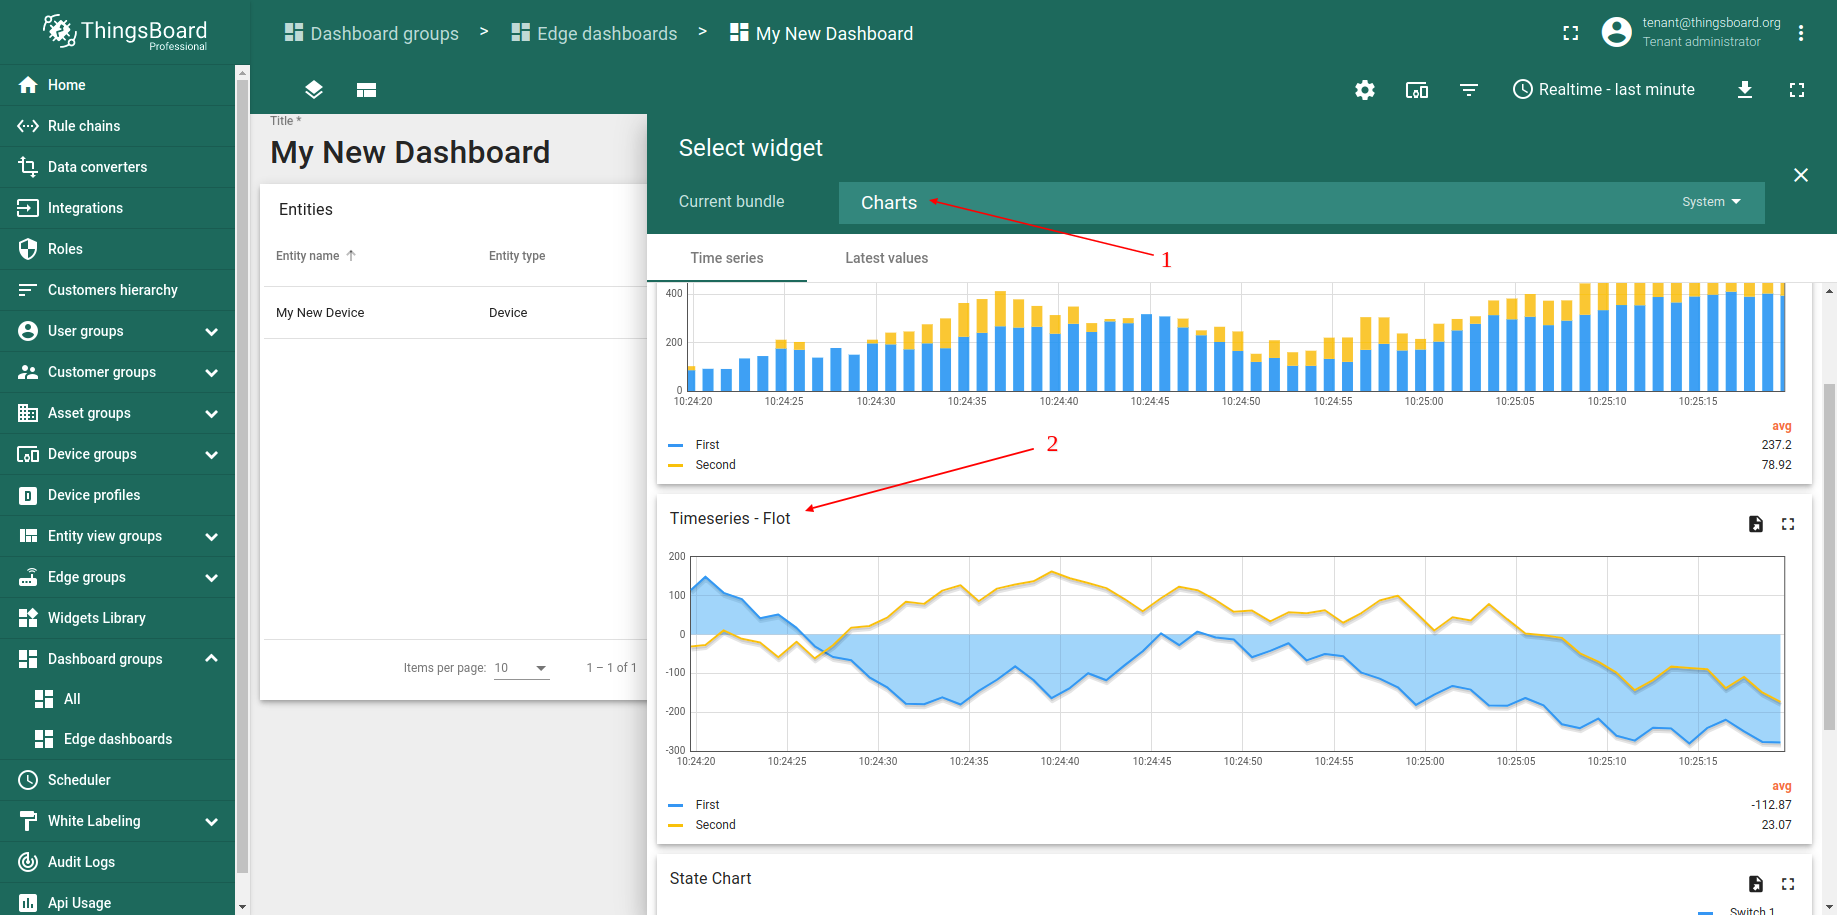The image size is (1837, 915).
Task: Open Customers hierarchy
Action: click(117, 290)
